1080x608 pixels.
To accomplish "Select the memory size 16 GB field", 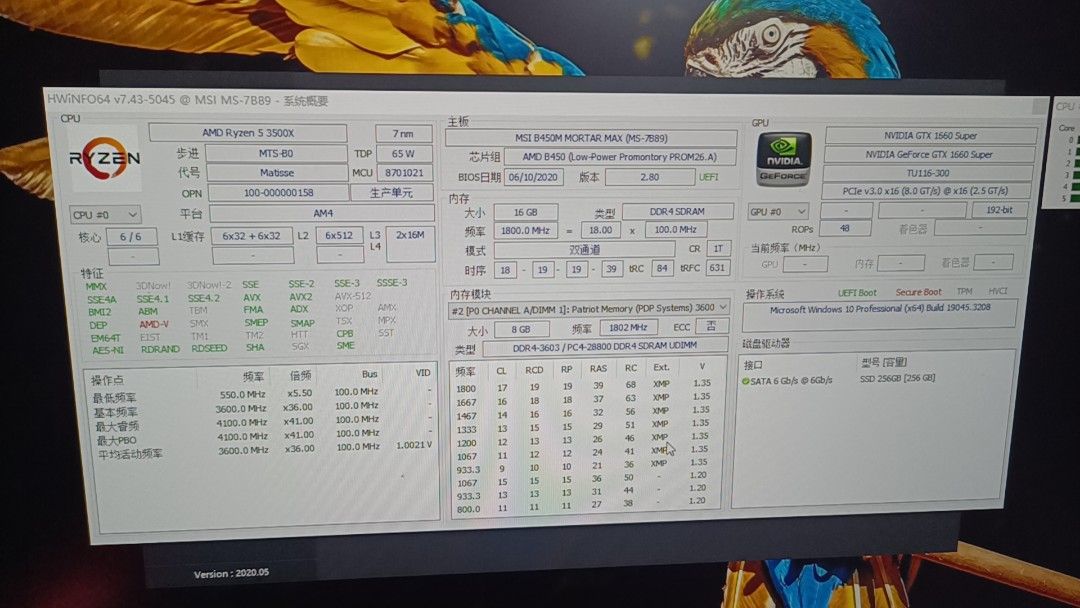I will click(x=526, y=212).
